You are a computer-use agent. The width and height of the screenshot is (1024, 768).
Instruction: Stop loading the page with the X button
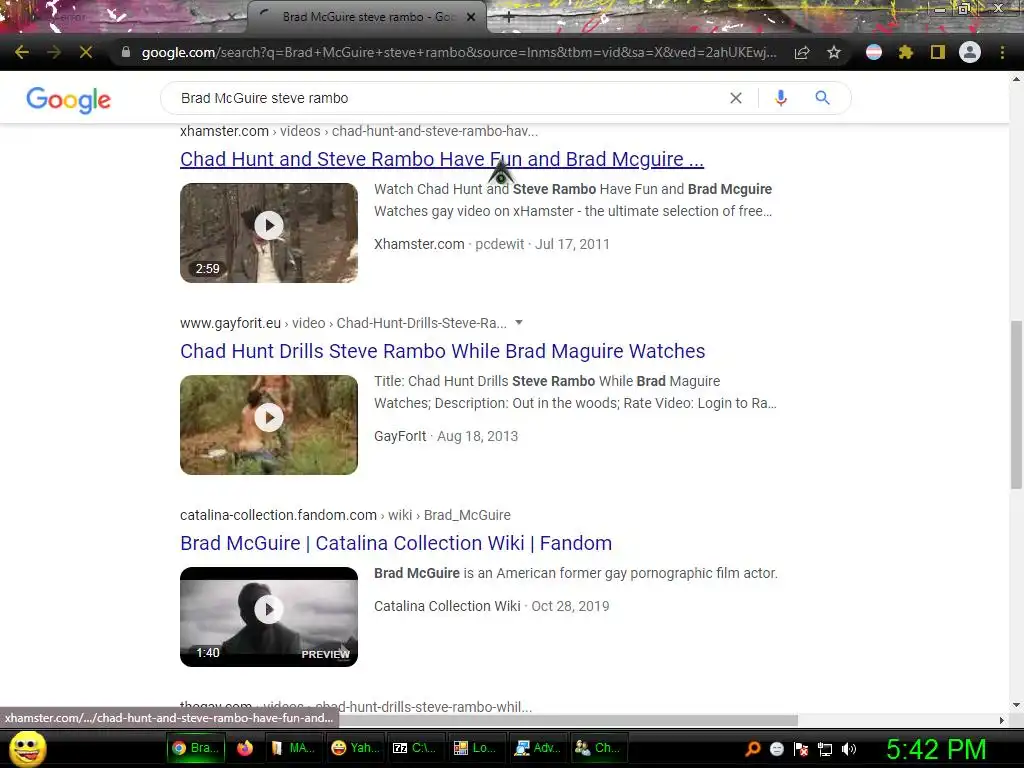(86, 52)
